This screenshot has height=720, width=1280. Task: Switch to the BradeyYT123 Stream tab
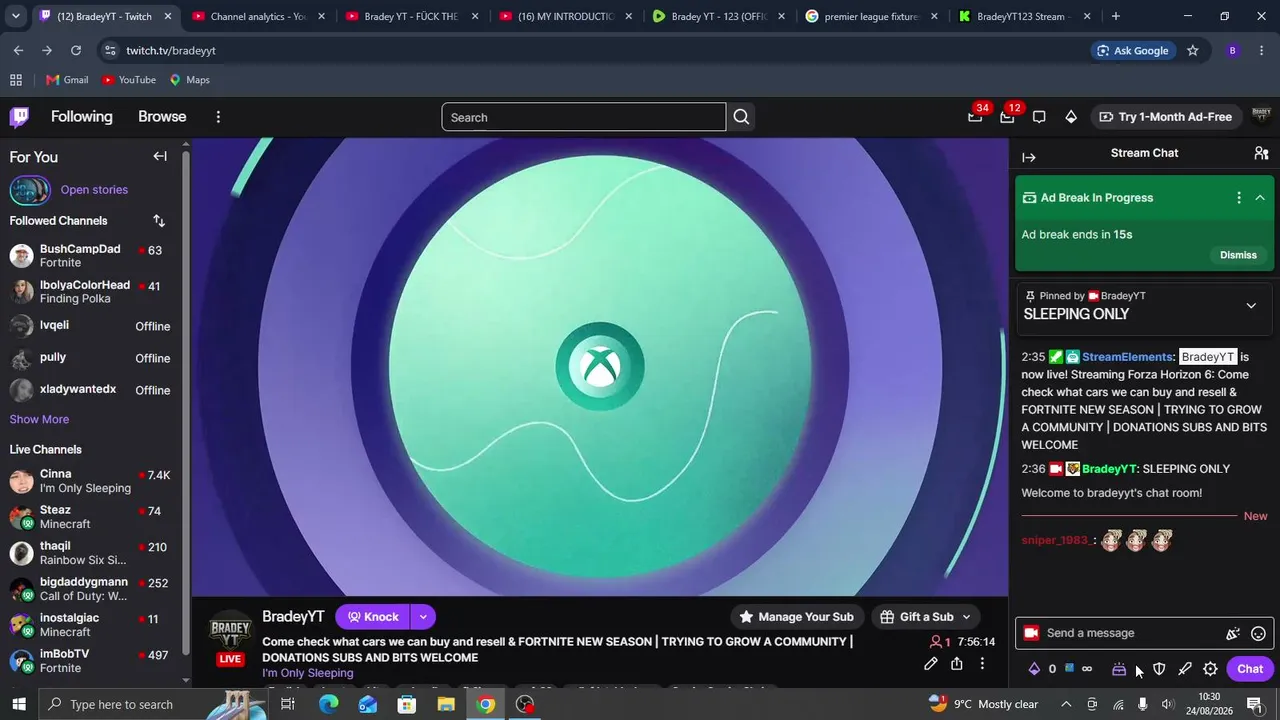1024,16
